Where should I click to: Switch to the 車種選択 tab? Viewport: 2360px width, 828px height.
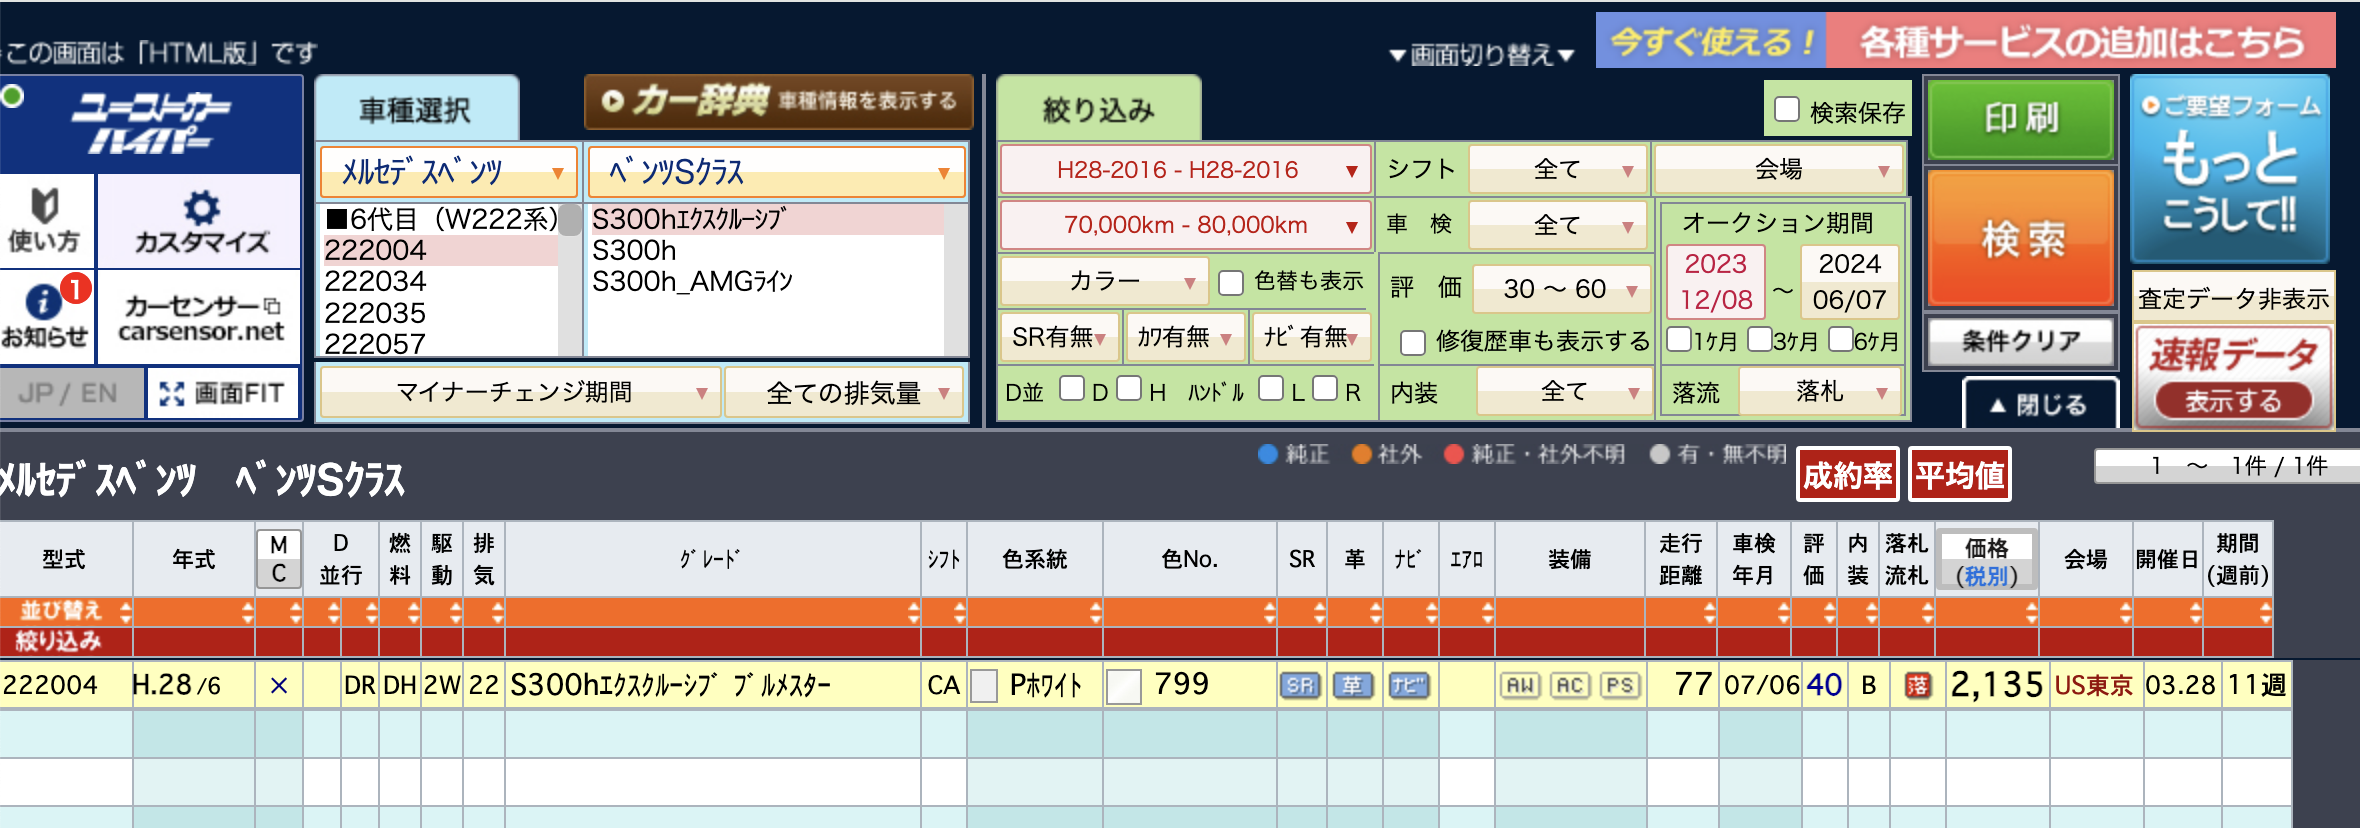point(416,109)
